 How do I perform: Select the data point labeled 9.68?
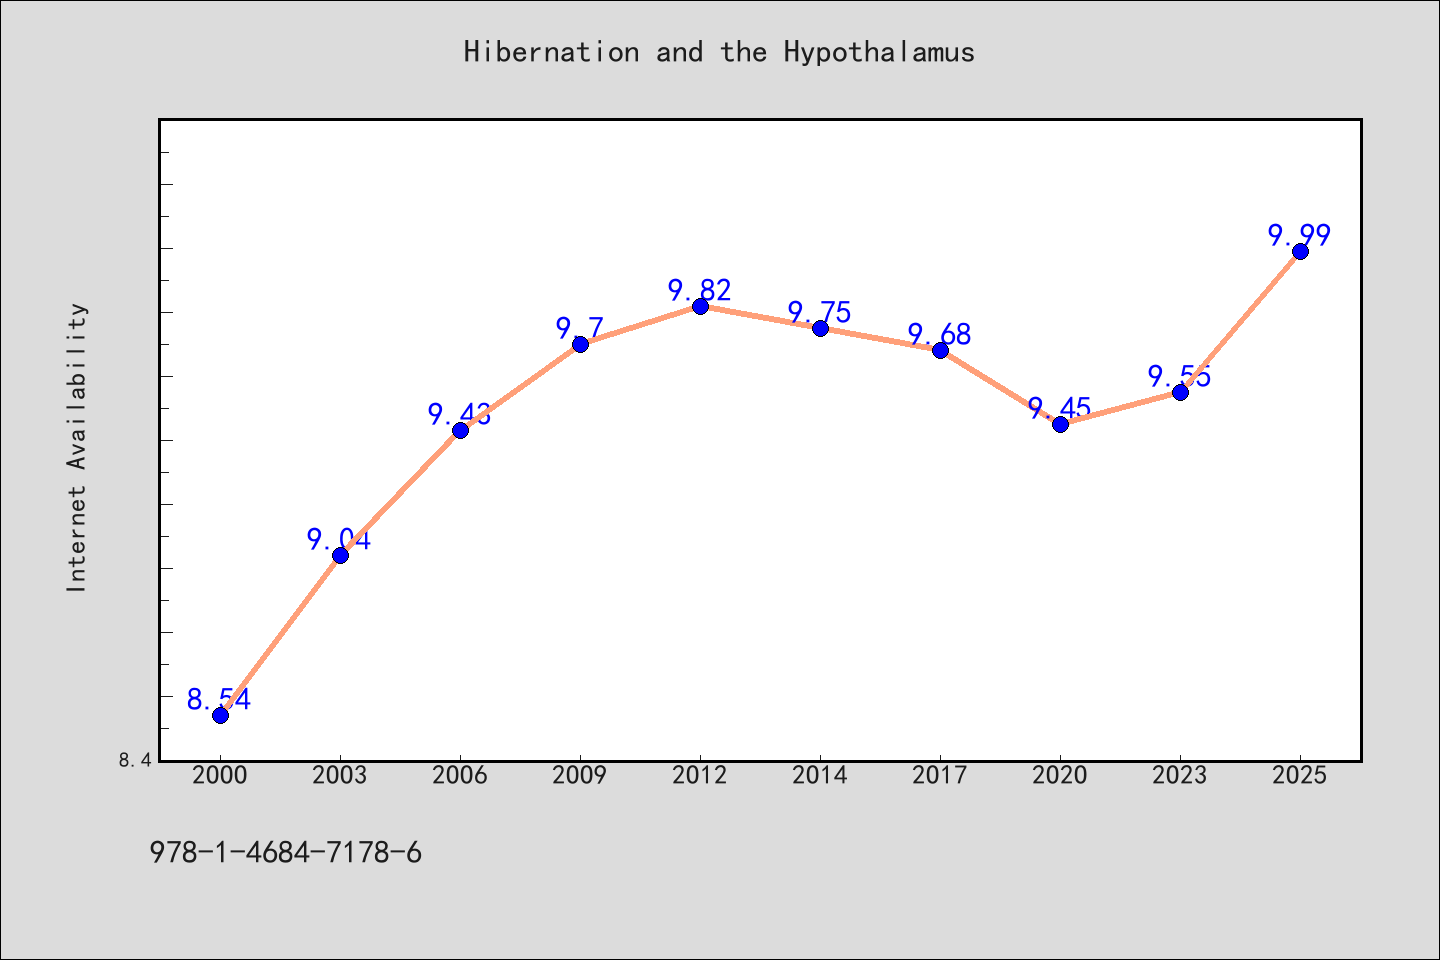tap(940, 350)
